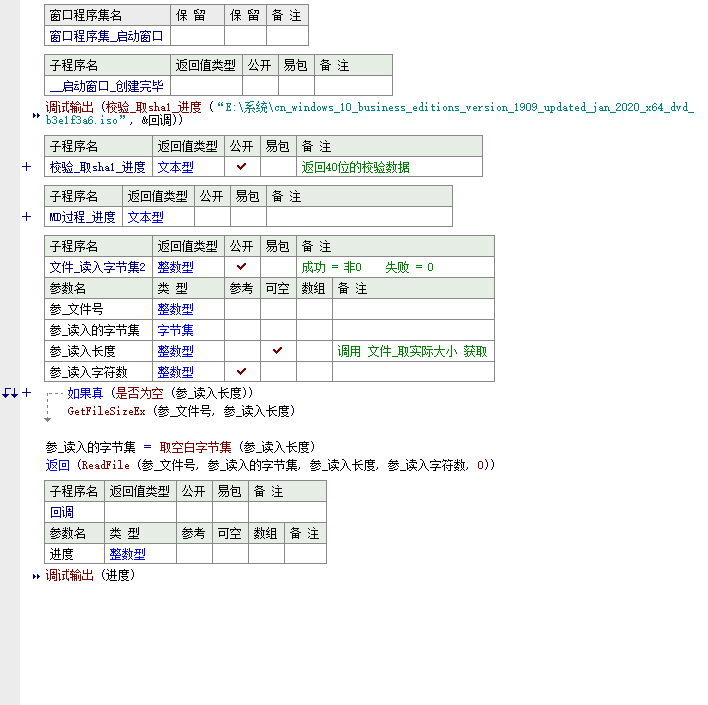The width and height of the screenshot is (708, 705).
Task: Toggle 公开 checkmark for 校验_取sha1_进度
Action: click(242, 167)
